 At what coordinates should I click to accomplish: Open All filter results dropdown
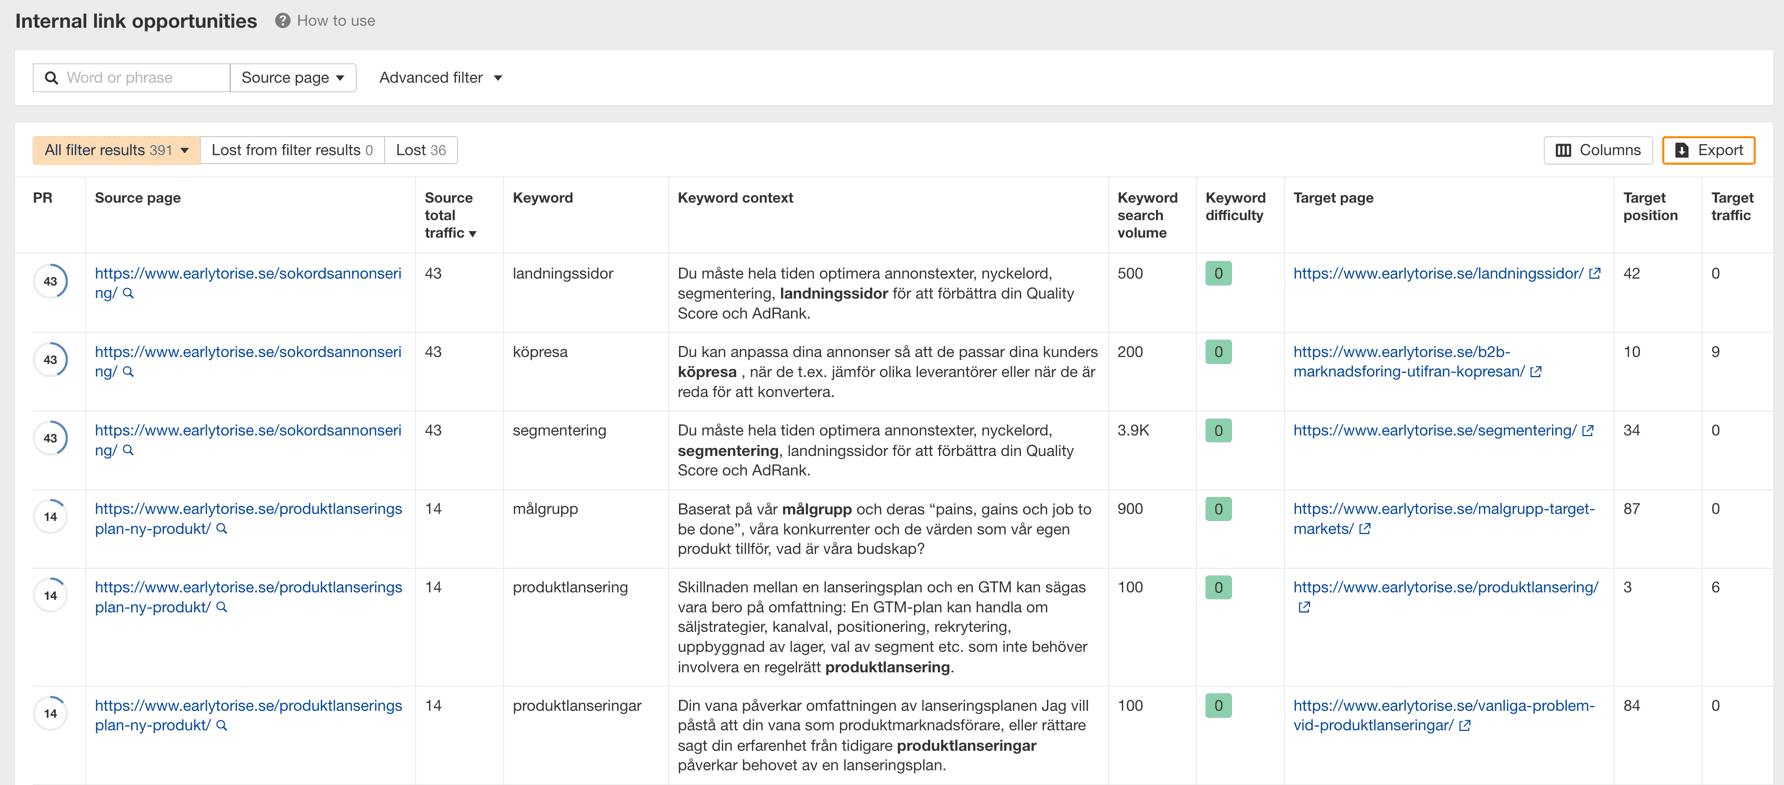(116, 150)
